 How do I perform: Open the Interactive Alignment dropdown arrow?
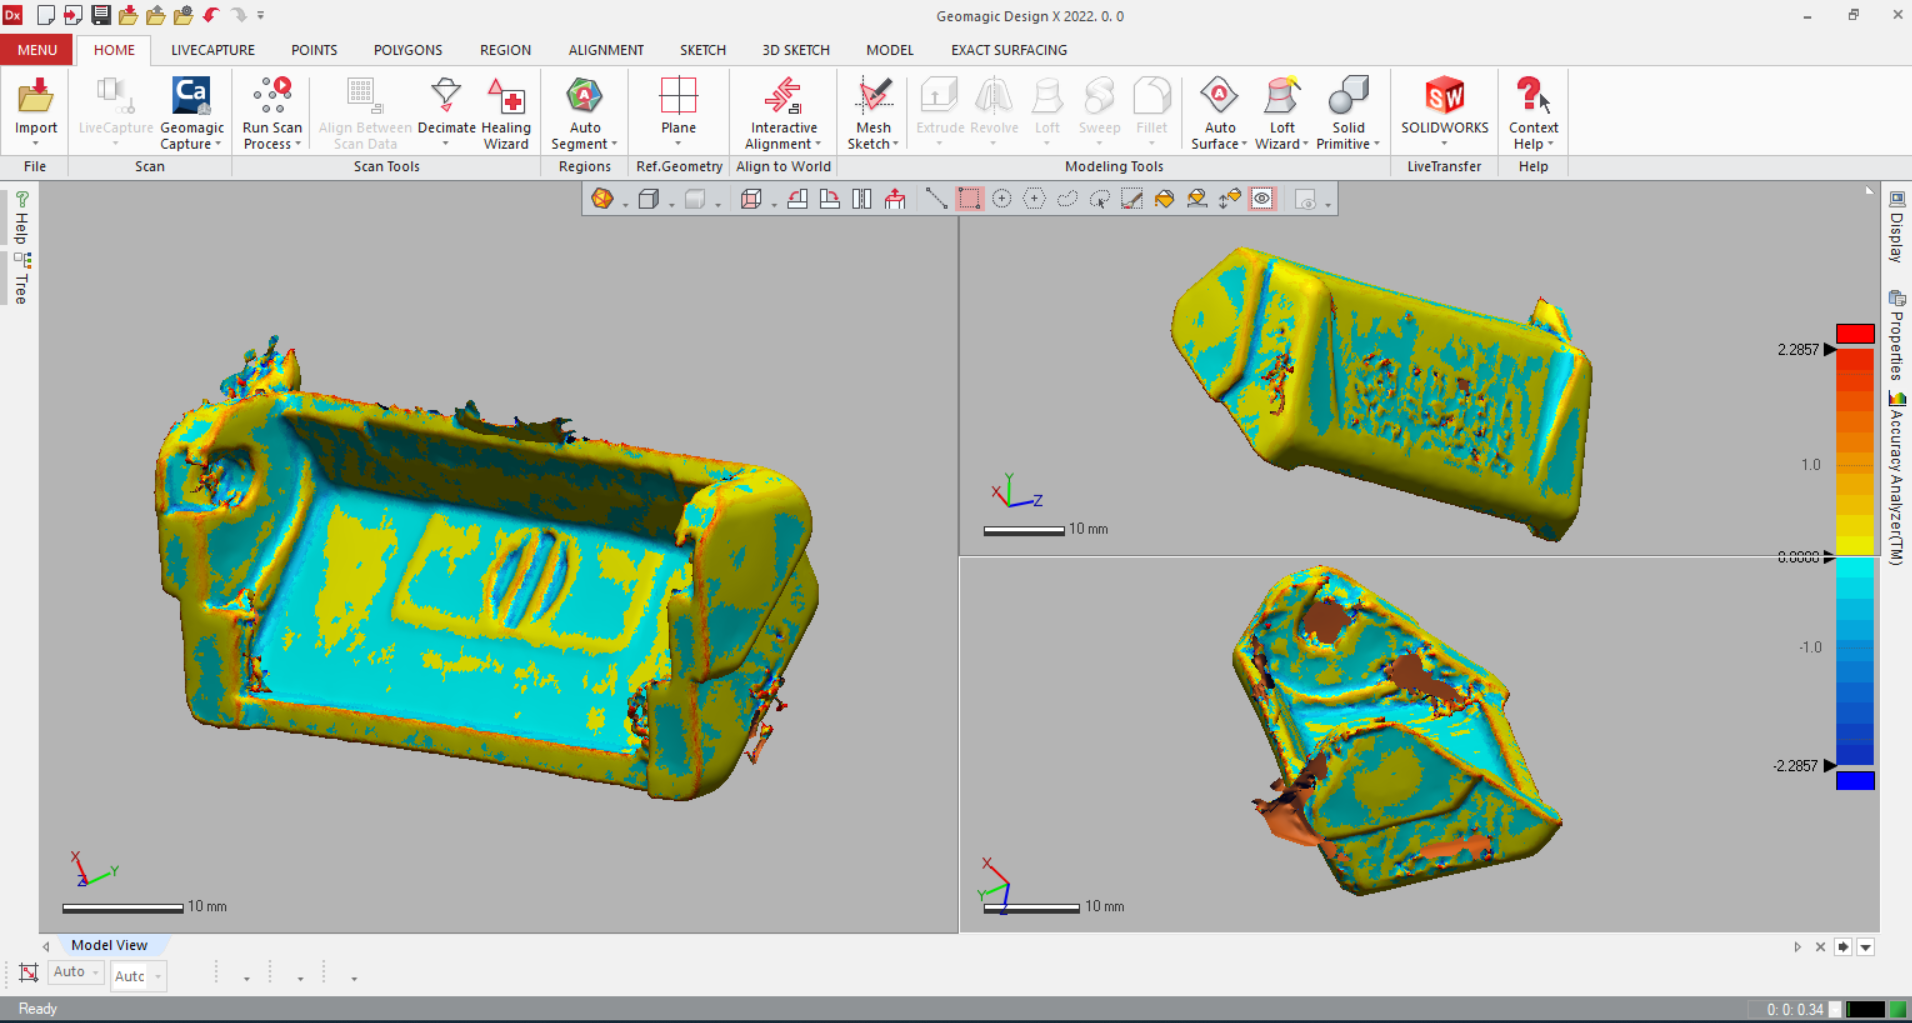tap(818, 144)
